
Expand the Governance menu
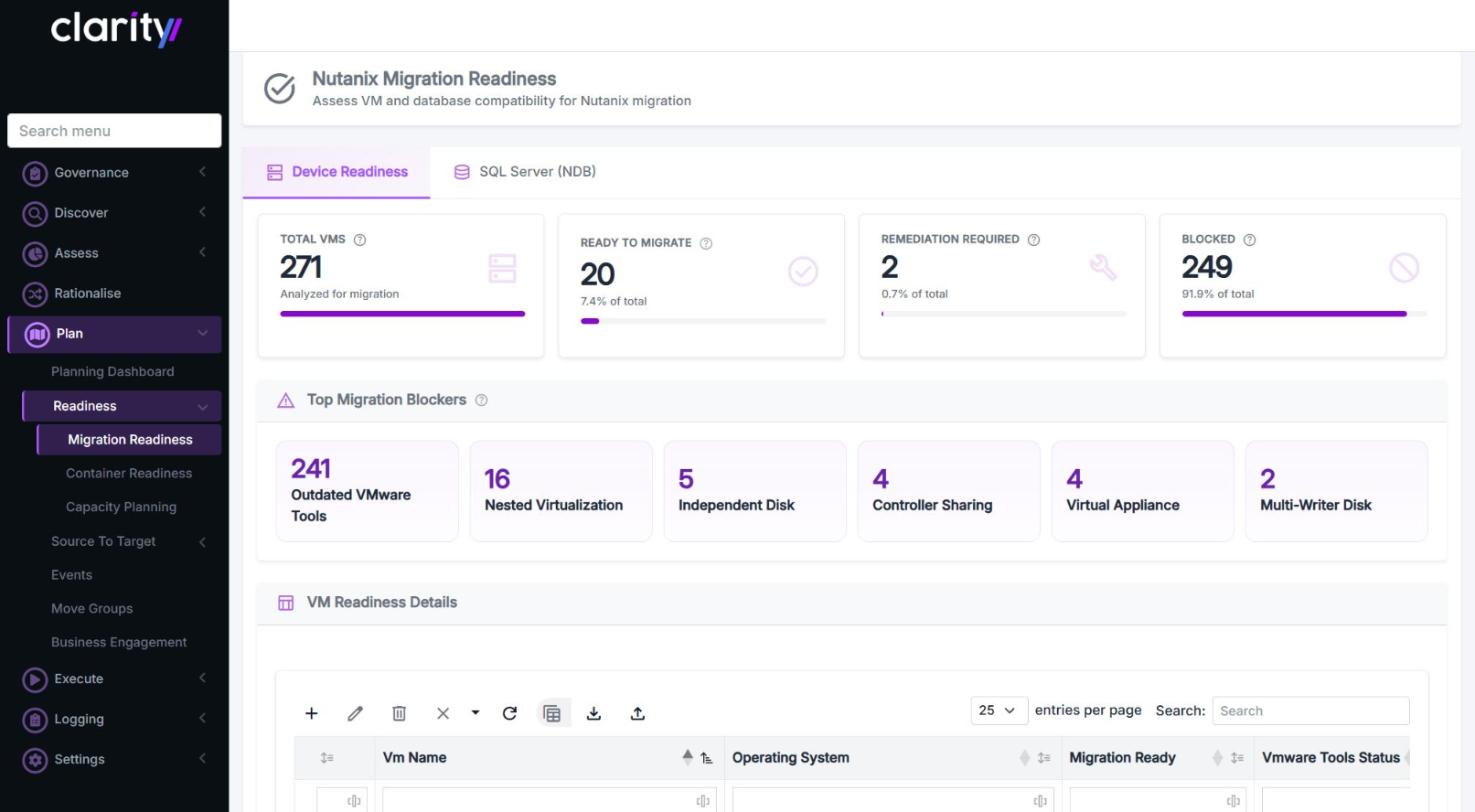[x=114, y=173]
